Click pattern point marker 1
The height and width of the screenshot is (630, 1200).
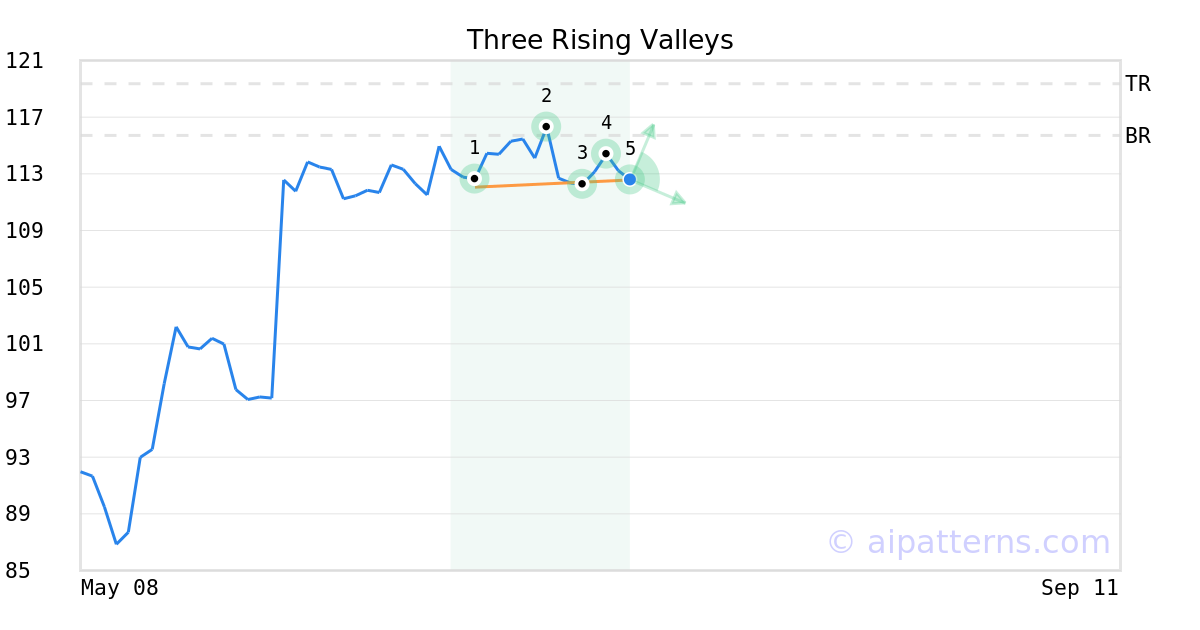coord(474,178)
